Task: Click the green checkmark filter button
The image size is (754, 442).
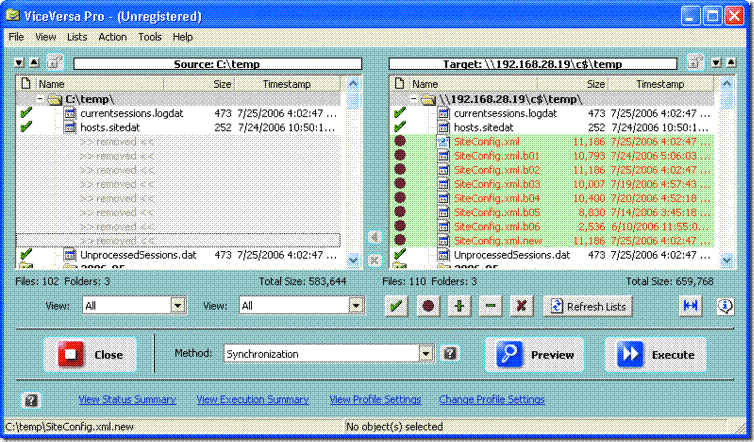Action: pos(396,306)
